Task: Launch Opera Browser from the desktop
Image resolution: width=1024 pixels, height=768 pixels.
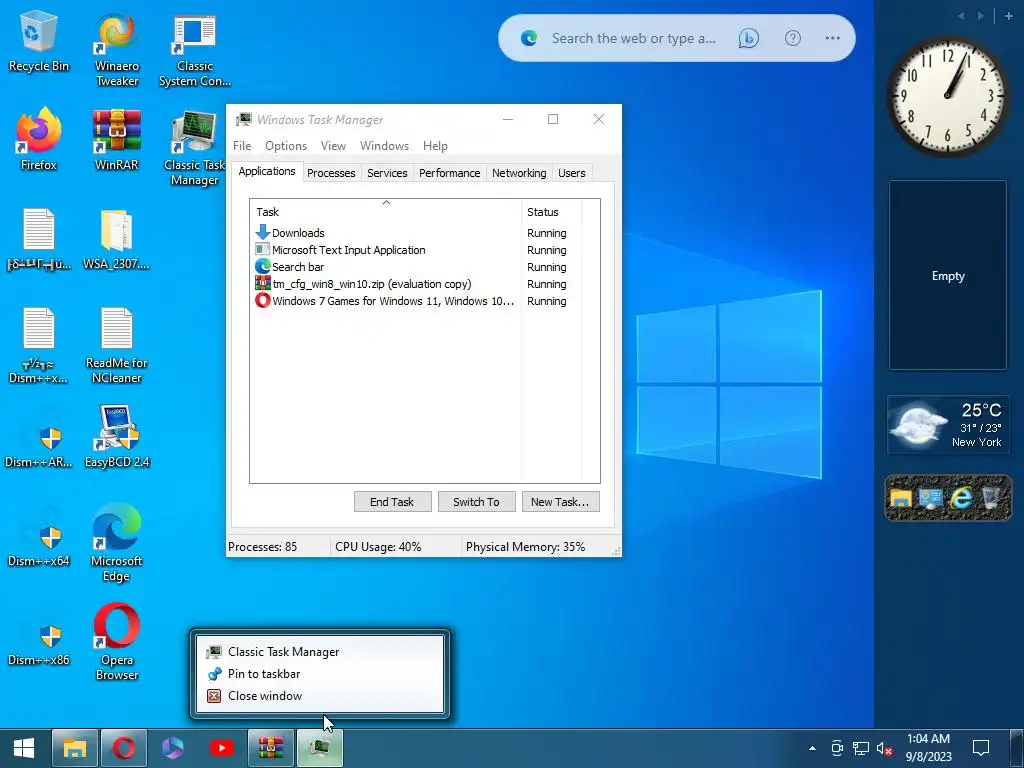Action: click(x=117, y=642)
